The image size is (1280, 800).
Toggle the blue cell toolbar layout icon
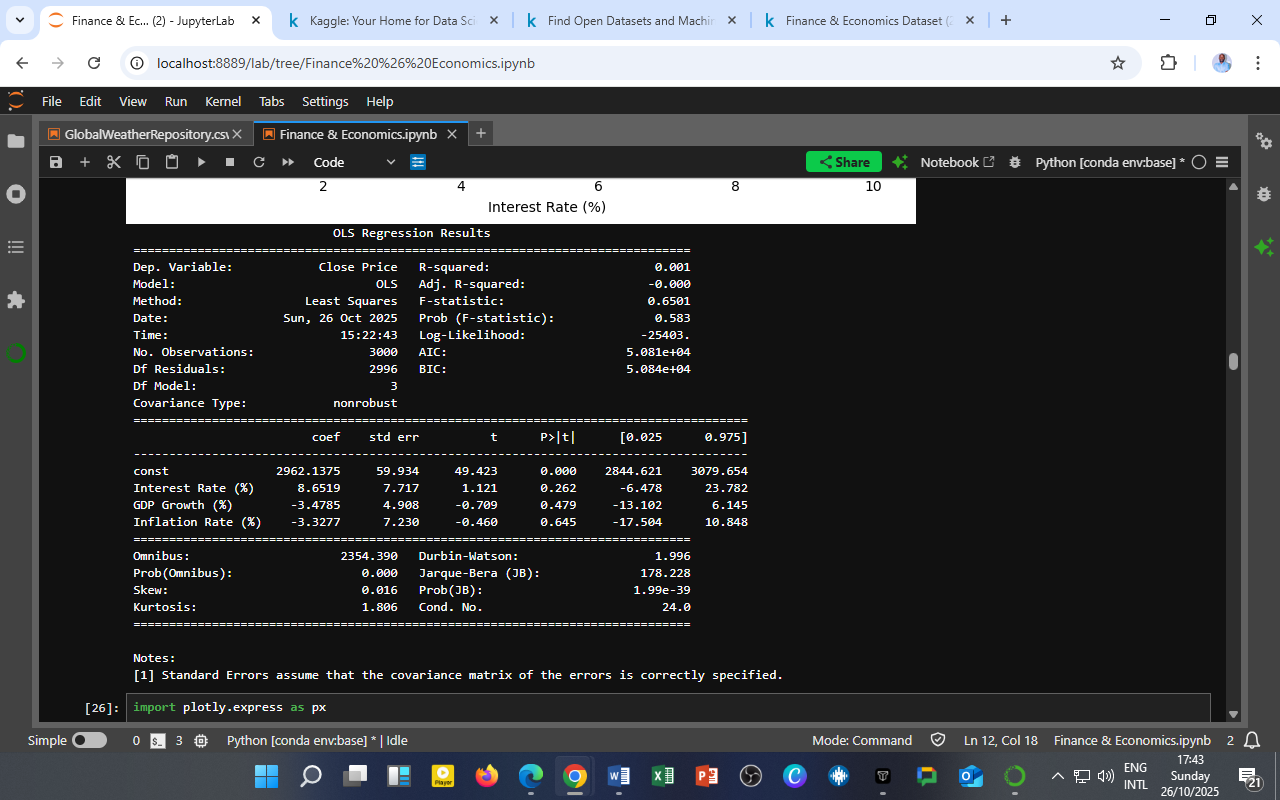pyautogui.click(x=418, y=162)
